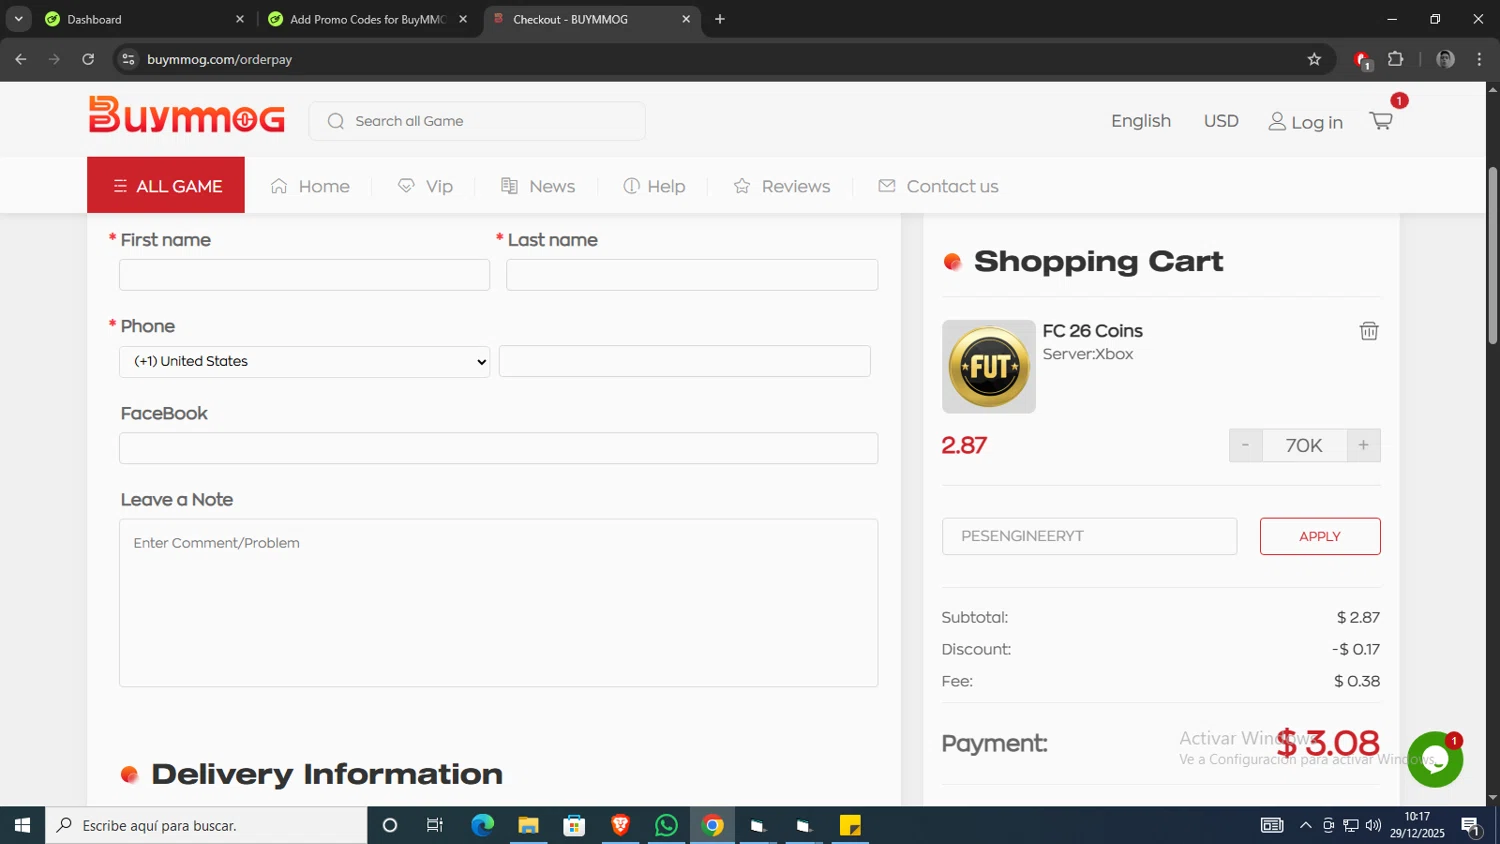Go back to the previous page
This screenshot has height=844, width=1500.
[21, 59]
